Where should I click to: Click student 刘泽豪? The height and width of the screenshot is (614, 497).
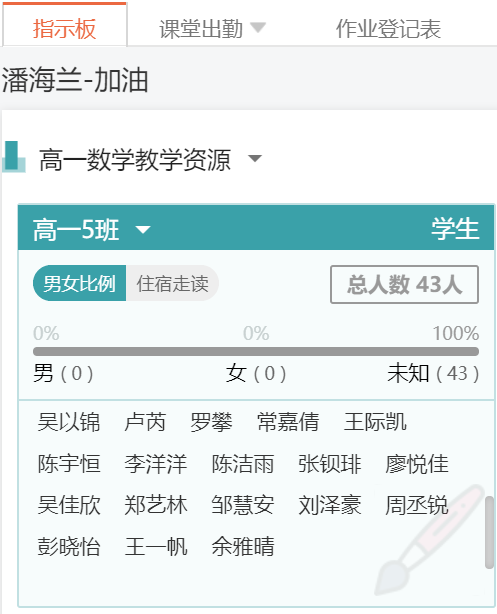(329, 505)
